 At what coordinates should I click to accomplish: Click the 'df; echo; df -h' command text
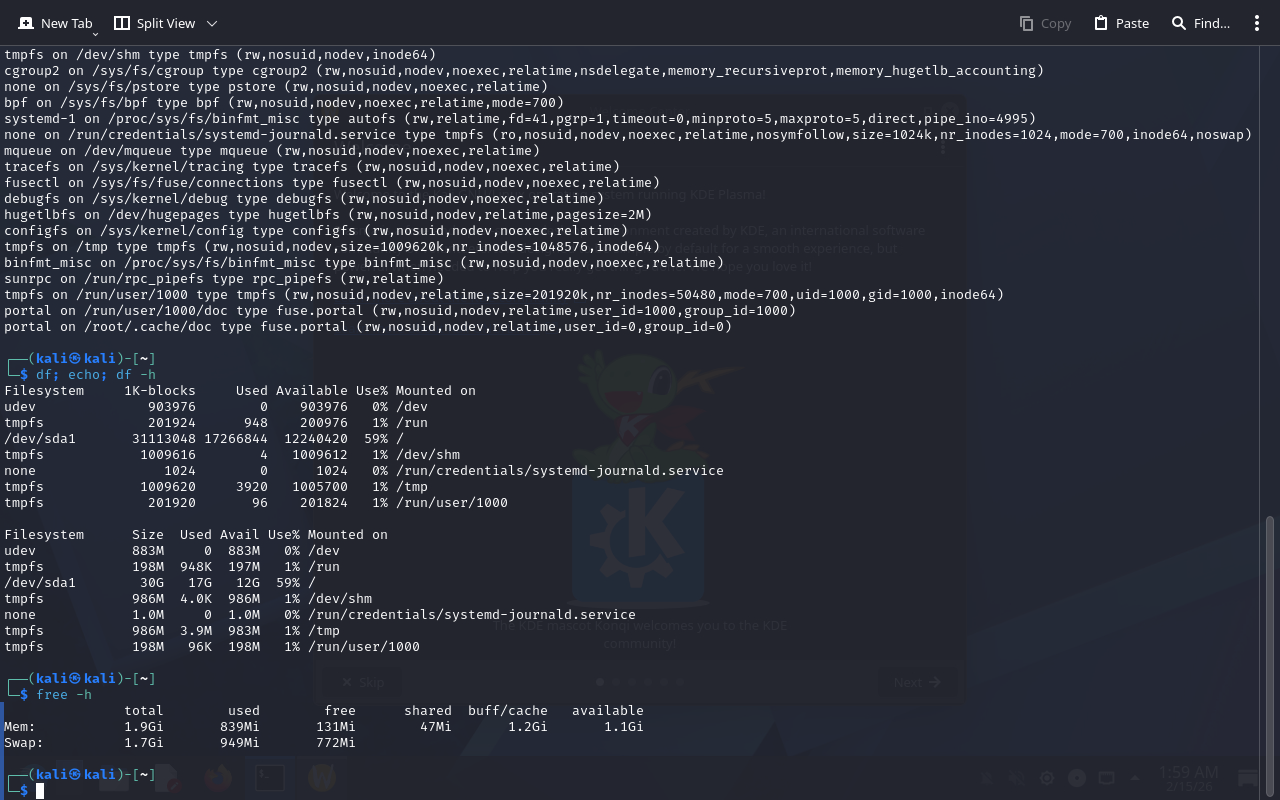96,375
